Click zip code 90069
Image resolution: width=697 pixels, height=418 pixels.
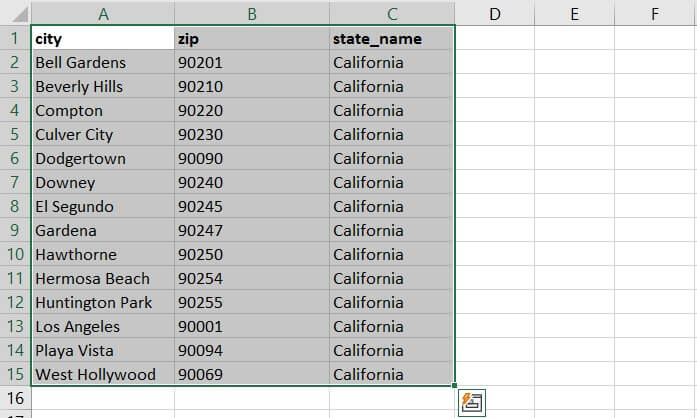point(252,374)
